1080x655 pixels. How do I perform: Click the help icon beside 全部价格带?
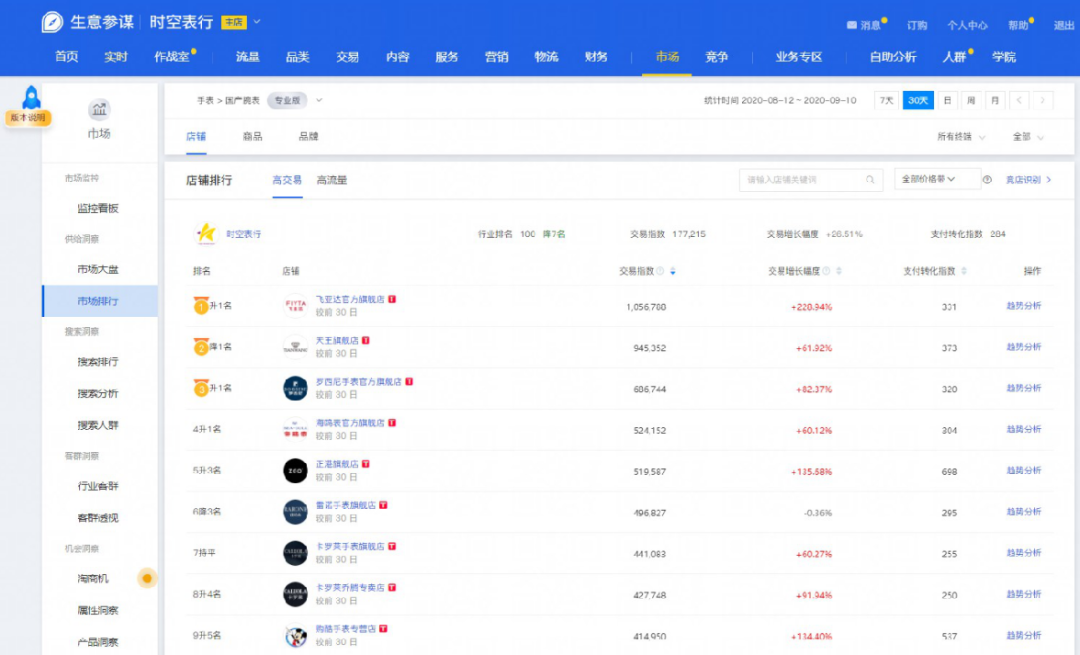[x=987, y=180]
